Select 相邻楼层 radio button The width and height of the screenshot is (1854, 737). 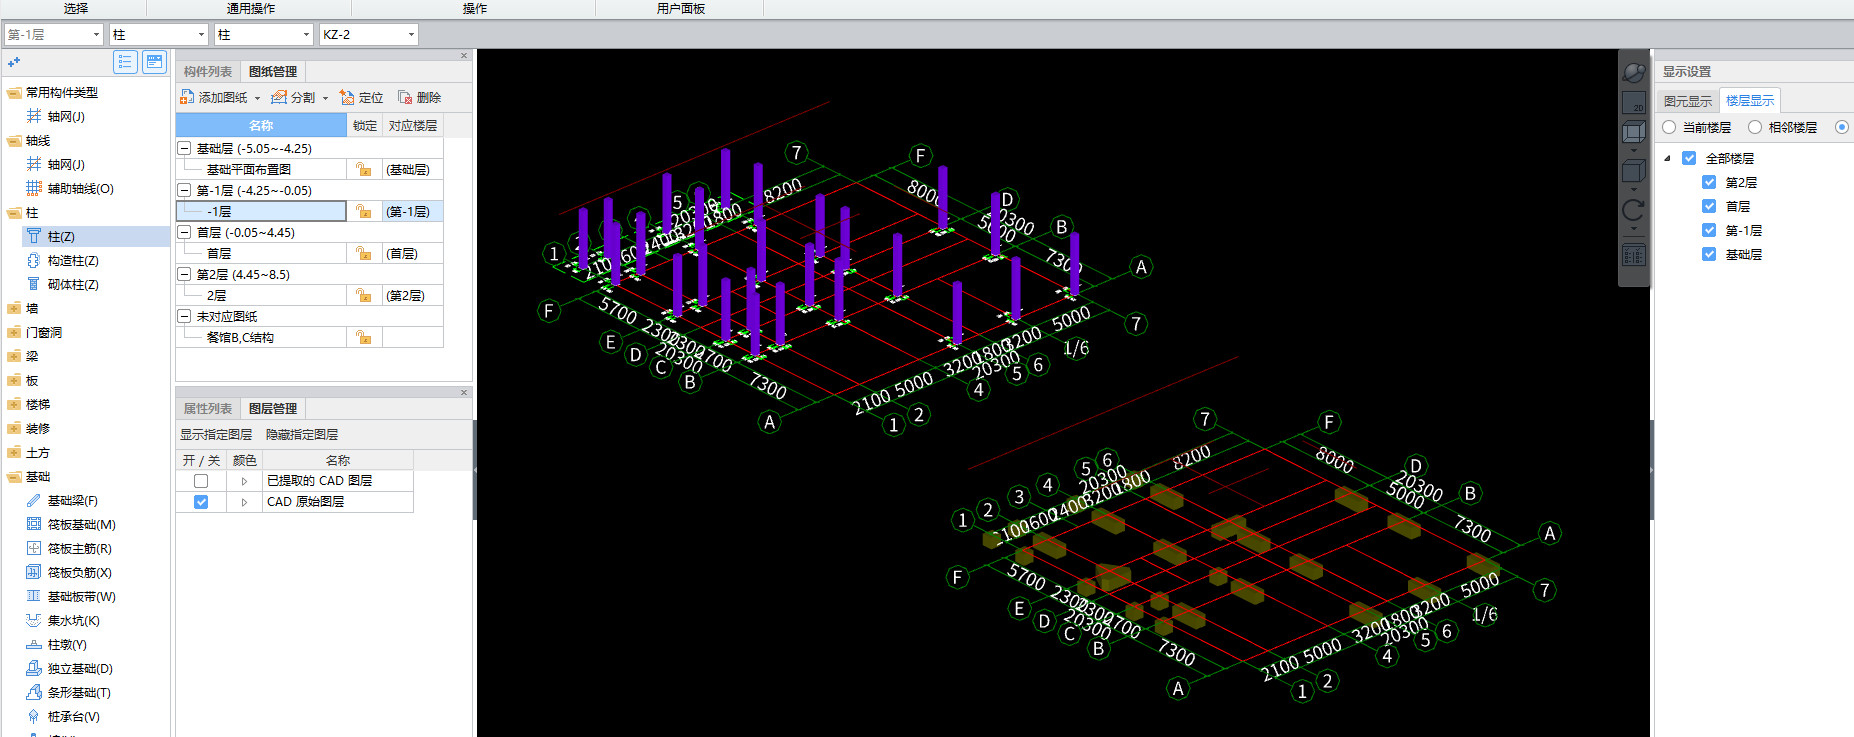pyautogui.click(x=1755, y=127)
